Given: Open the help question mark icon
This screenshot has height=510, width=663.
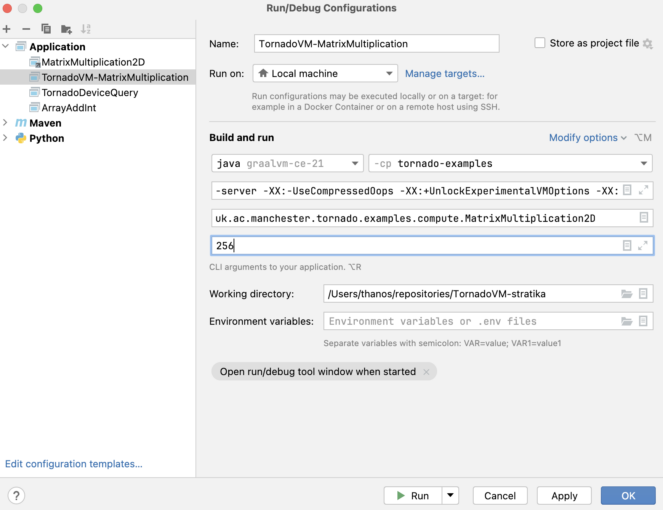Looking at the screenshot, I should [x=16, y=496].
